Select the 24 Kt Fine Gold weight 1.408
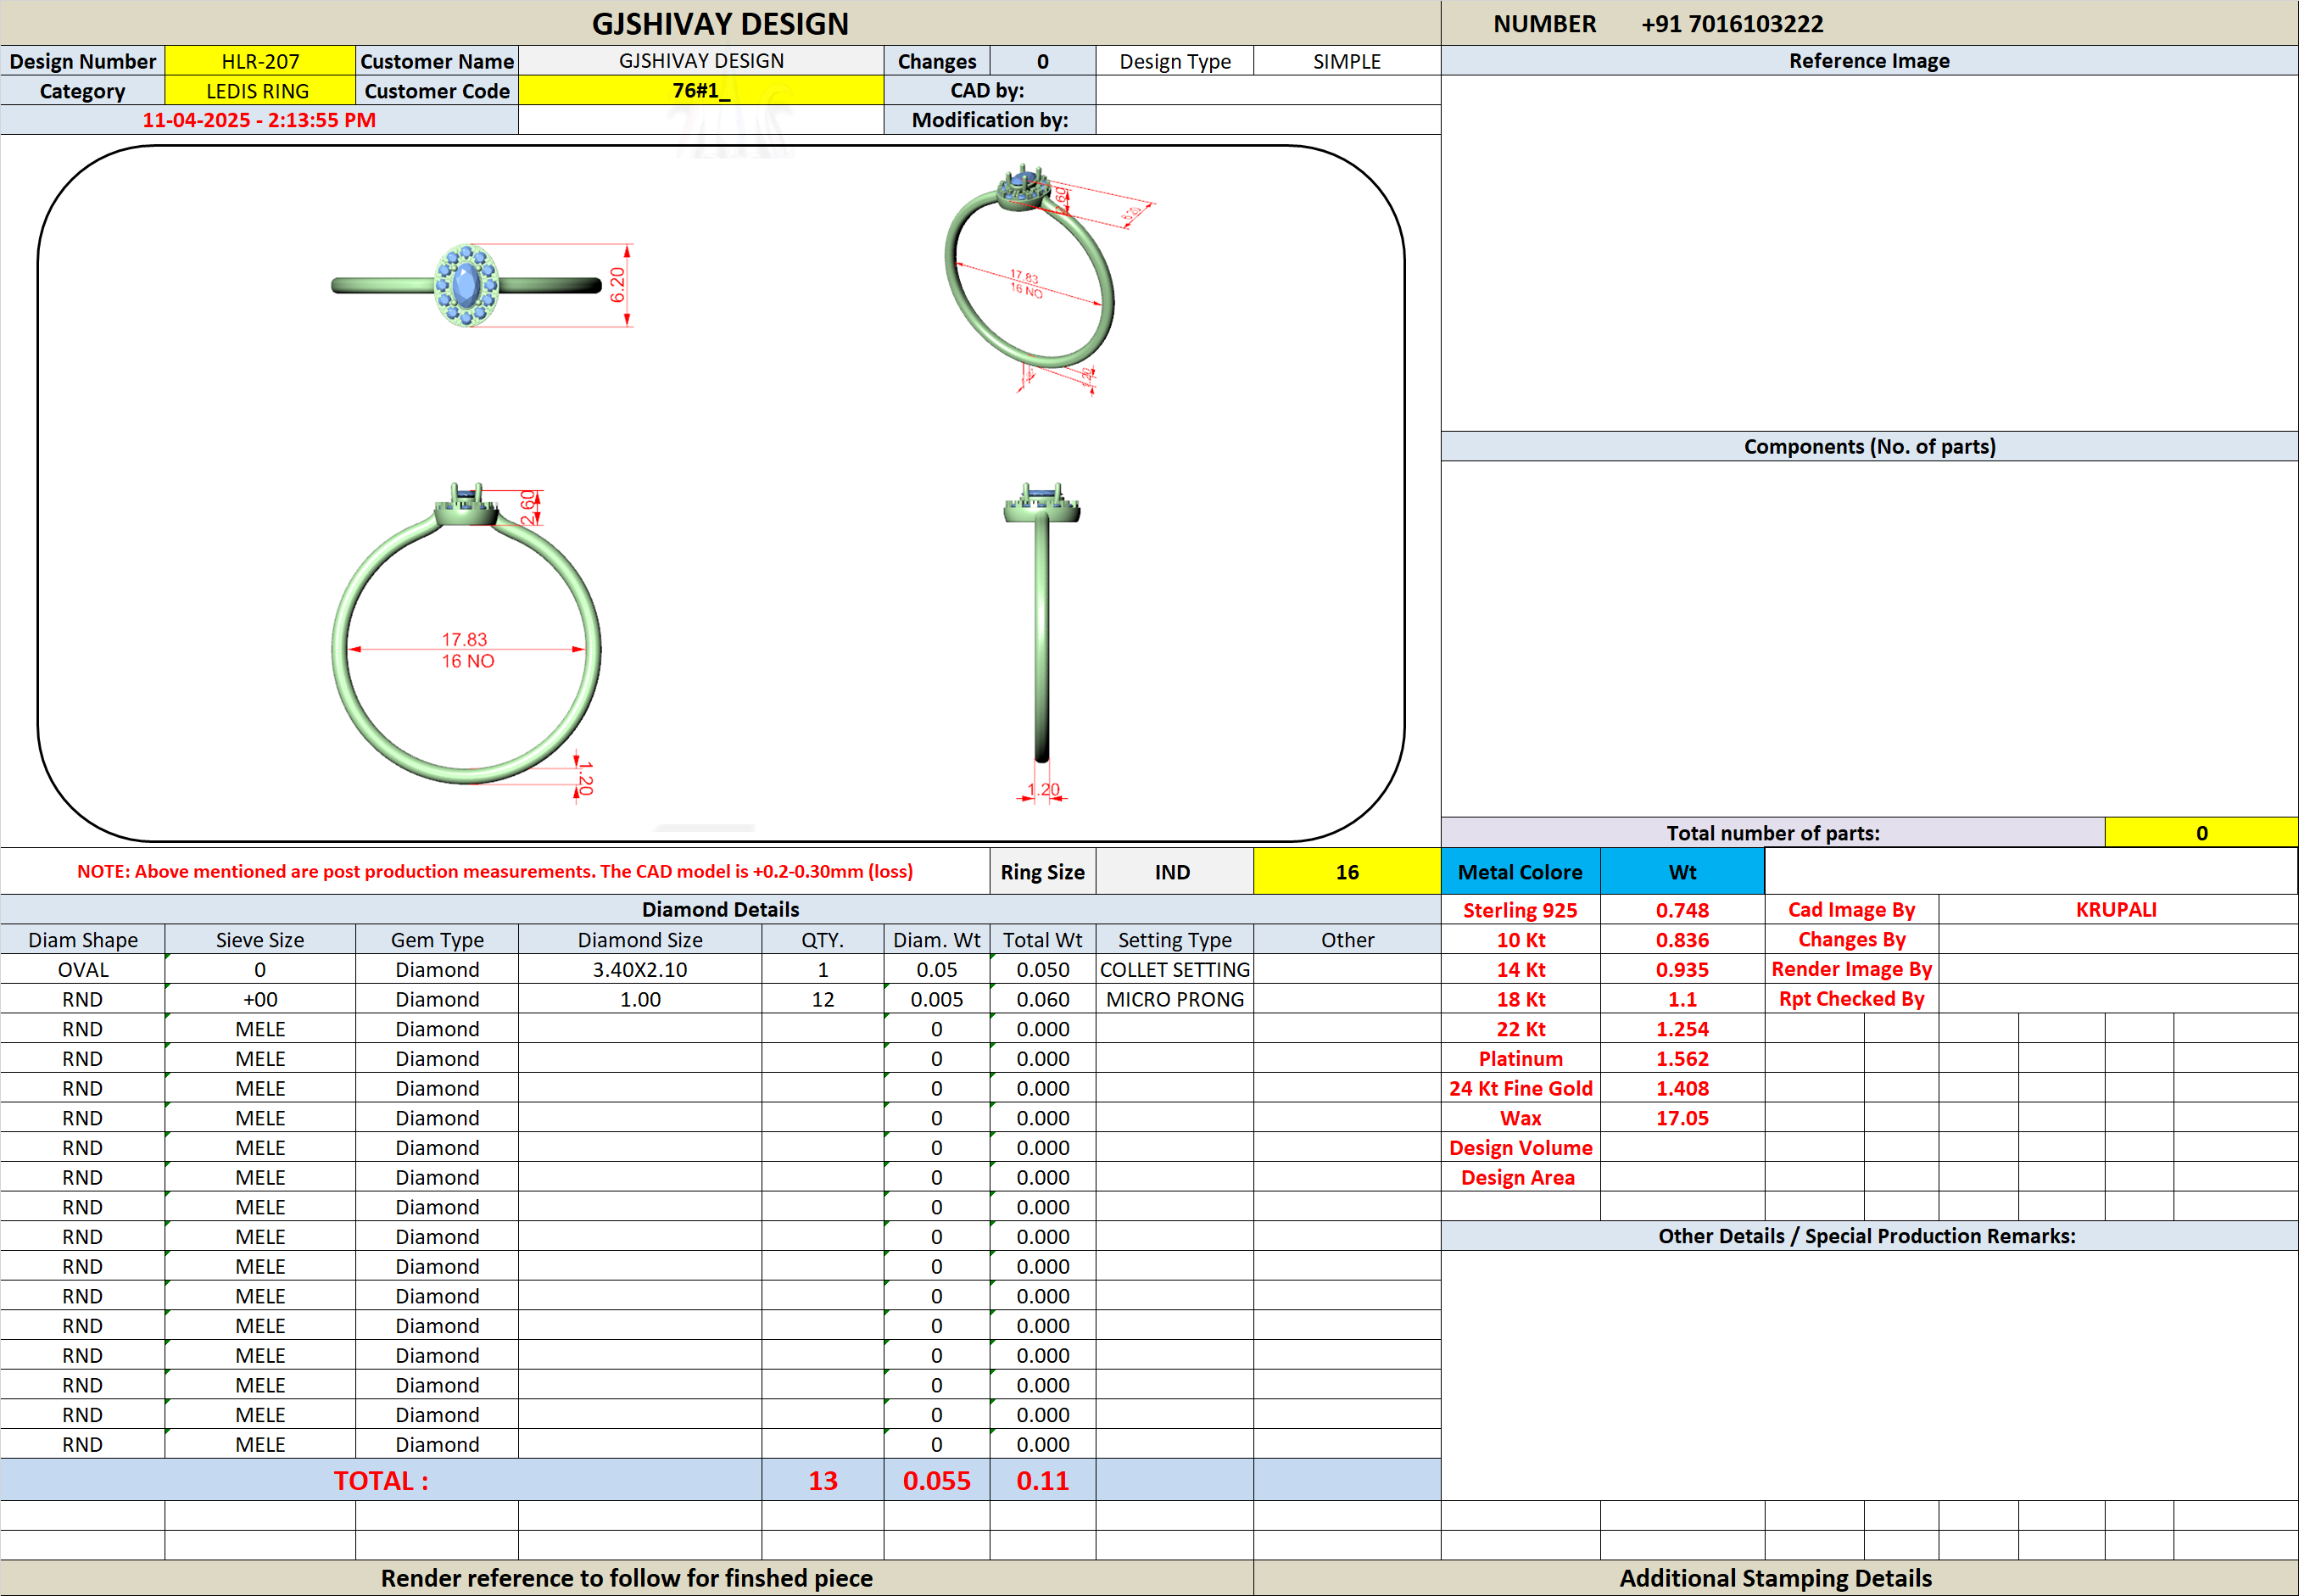The width and height of the screenshot is (2299, 1596). [x=1682, y=1088]
